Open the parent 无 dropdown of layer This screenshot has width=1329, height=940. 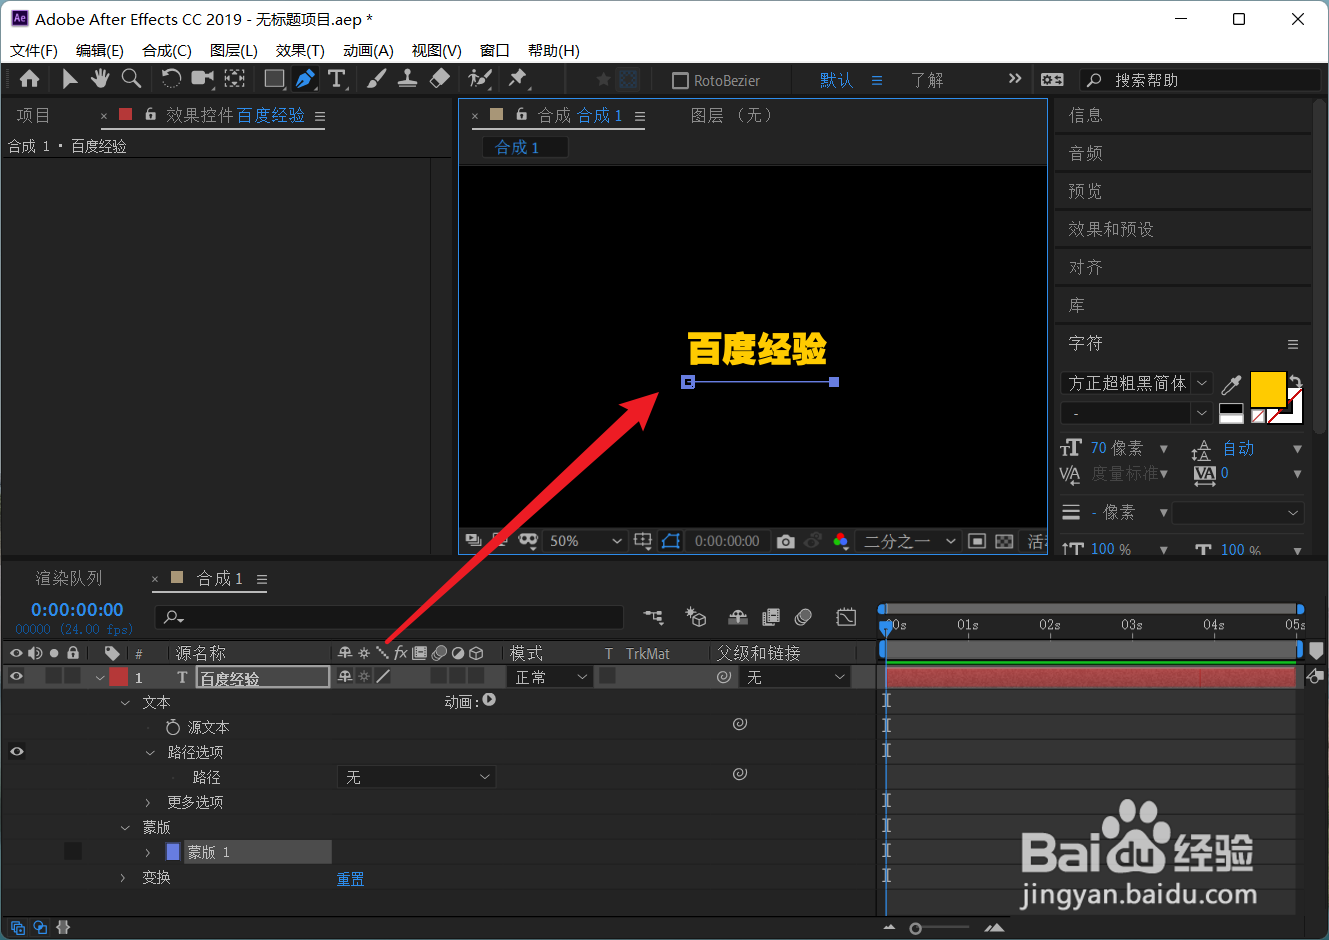point(796,677)
